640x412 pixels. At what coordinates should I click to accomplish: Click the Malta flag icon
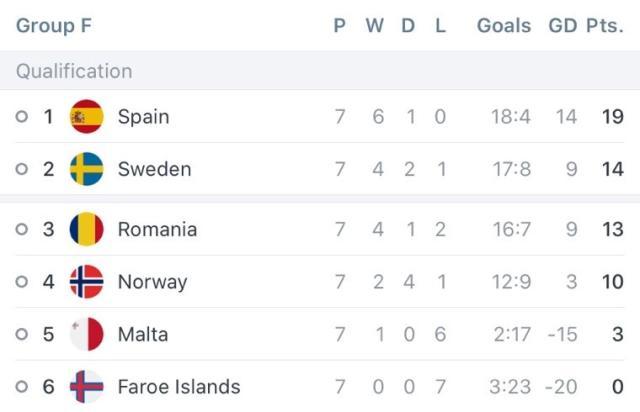(x=87, y=334)
